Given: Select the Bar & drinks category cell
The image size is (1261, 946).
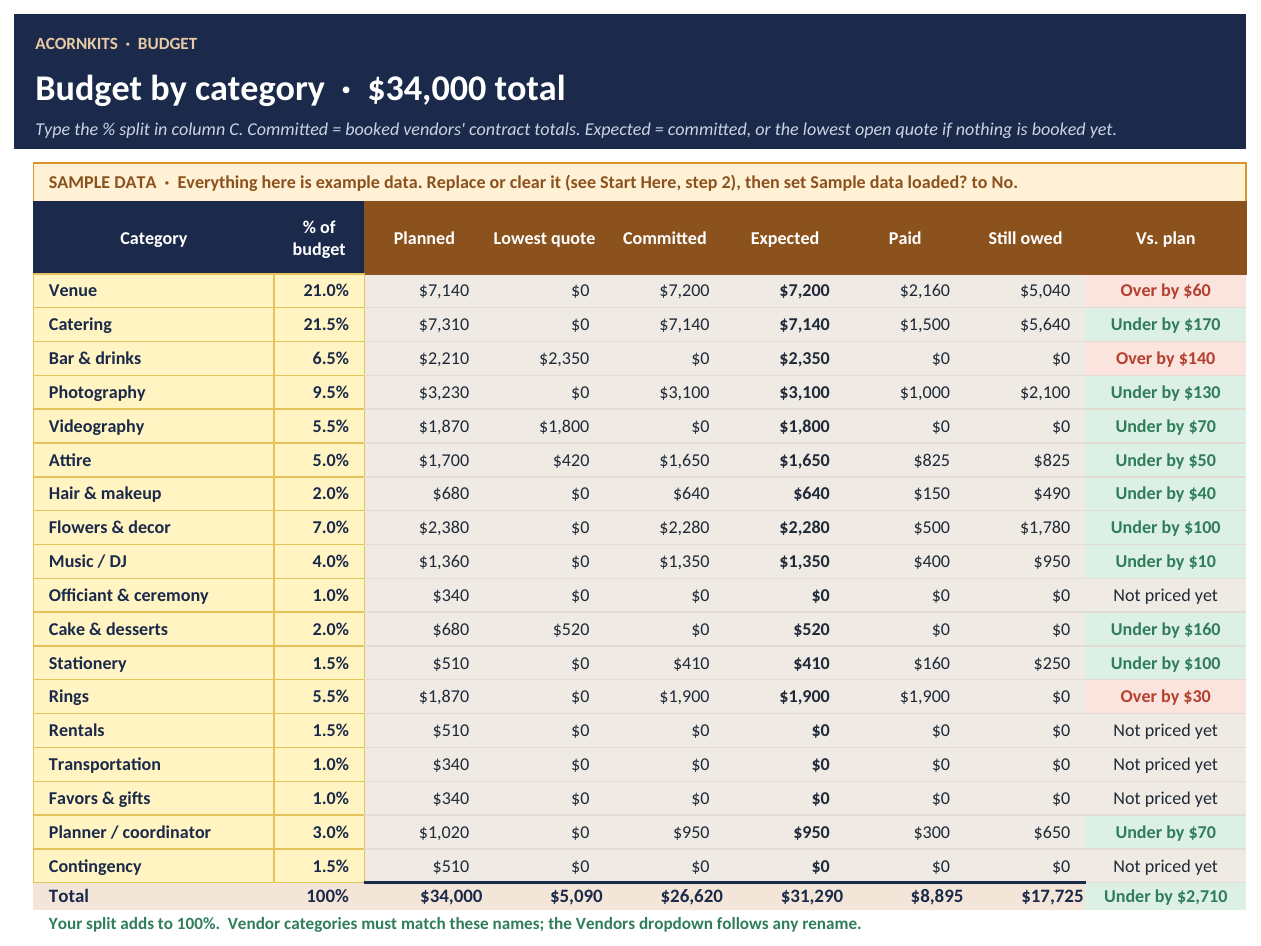Looking at the screenshot, I should click(154, 358).
